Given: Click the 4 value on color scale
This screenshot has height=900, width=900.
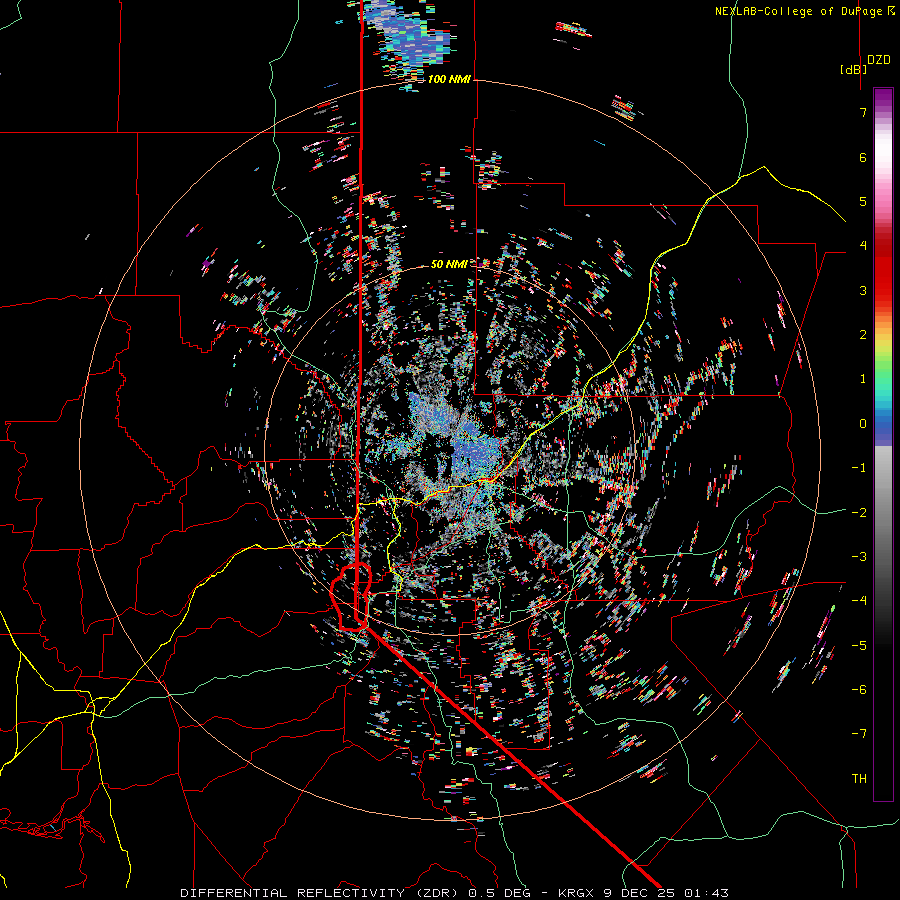Looking at the screenshot, I should [863, 246].
